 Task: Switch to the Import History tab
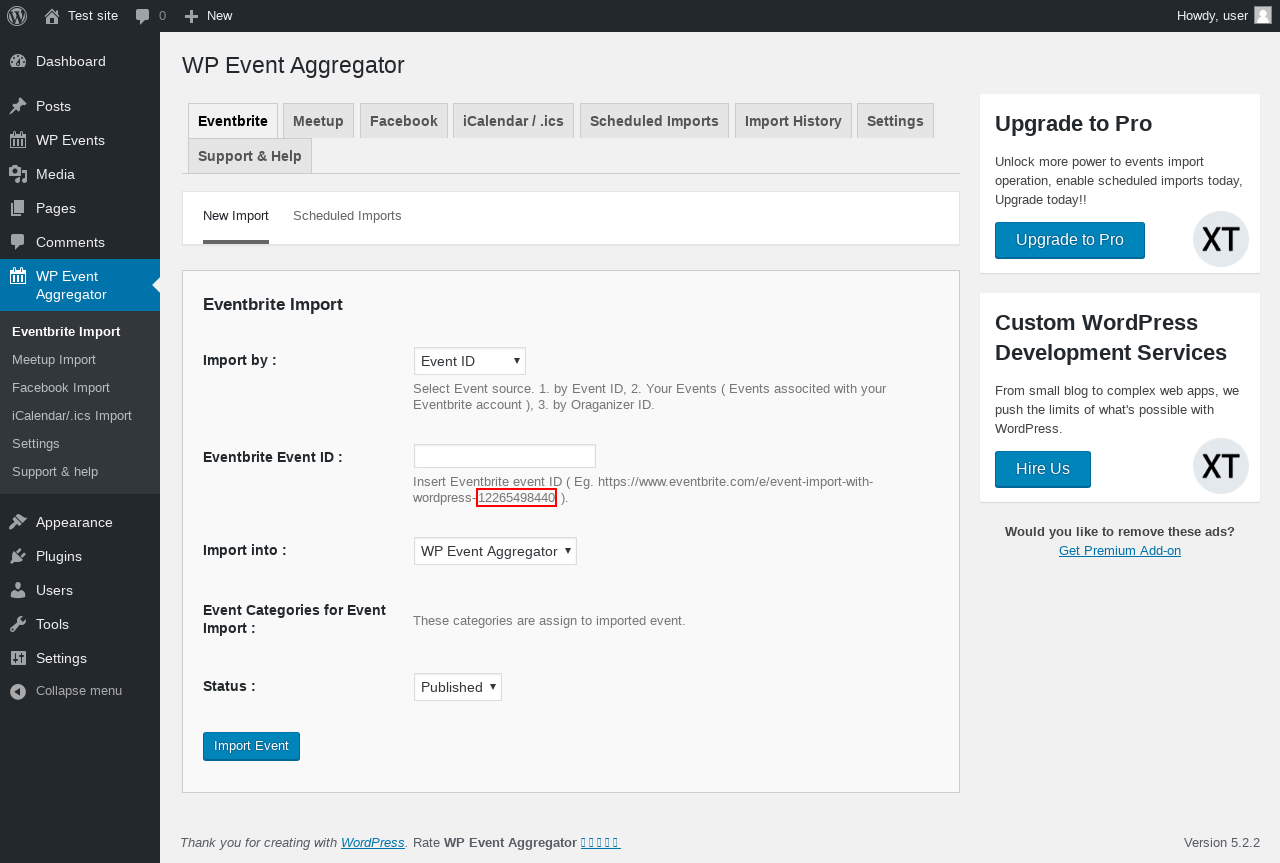(793, 121)
